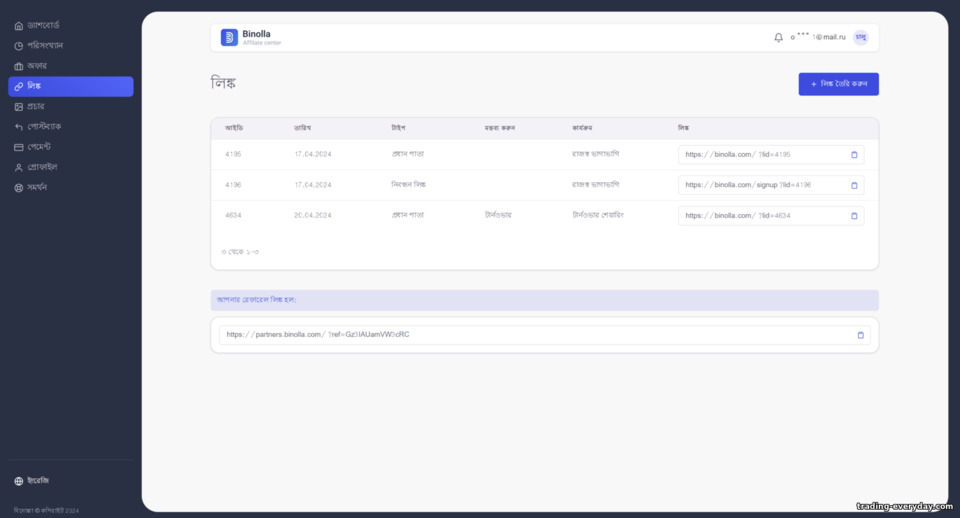This screenshot has height=518, width=960.
Task: Click the user avatar badge beside the email
Action: (x=861, y=37)
